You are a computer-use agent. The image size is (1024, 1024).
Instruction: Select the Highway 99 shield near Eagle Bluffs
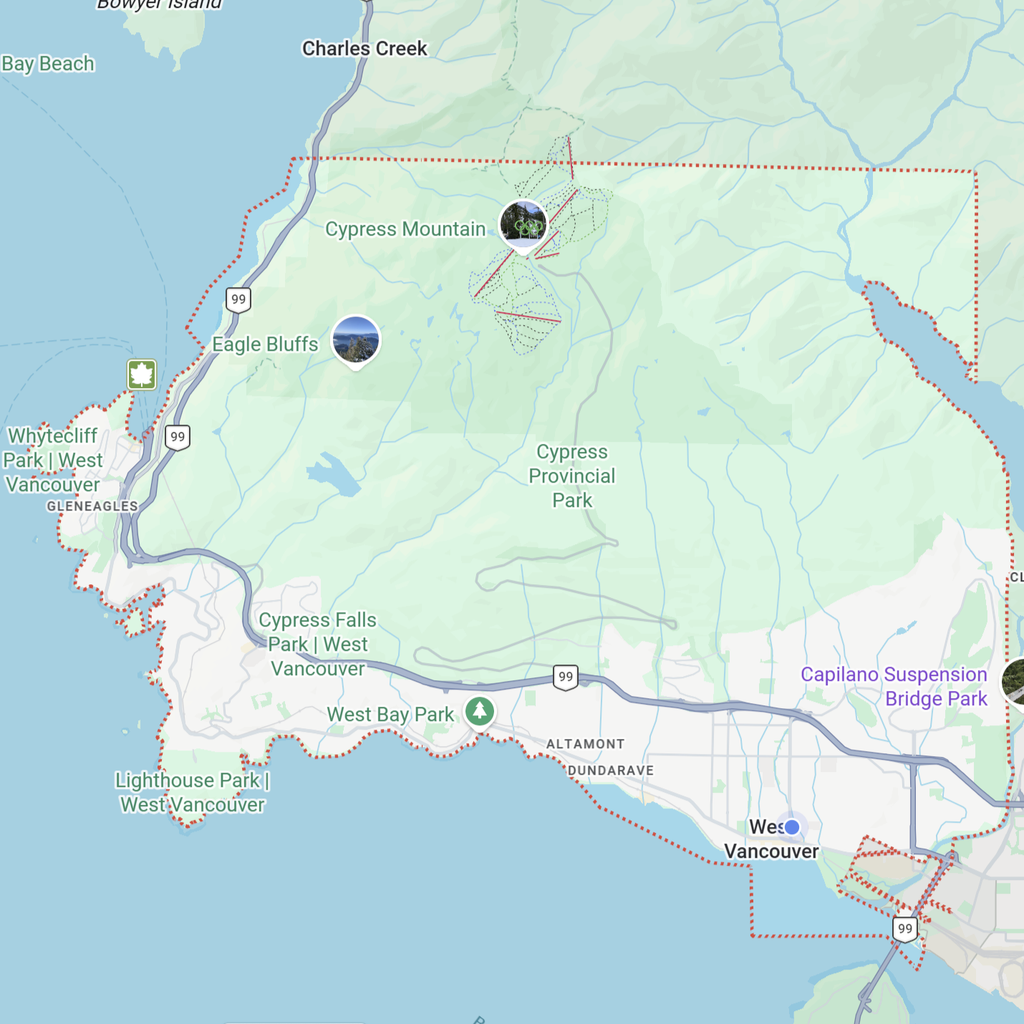[x=238, y=300]
